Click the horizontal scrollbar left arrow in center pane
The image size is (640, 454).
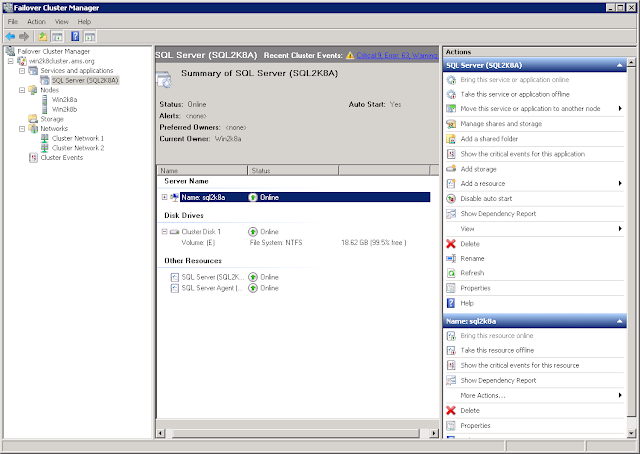[x=160, y=433]
